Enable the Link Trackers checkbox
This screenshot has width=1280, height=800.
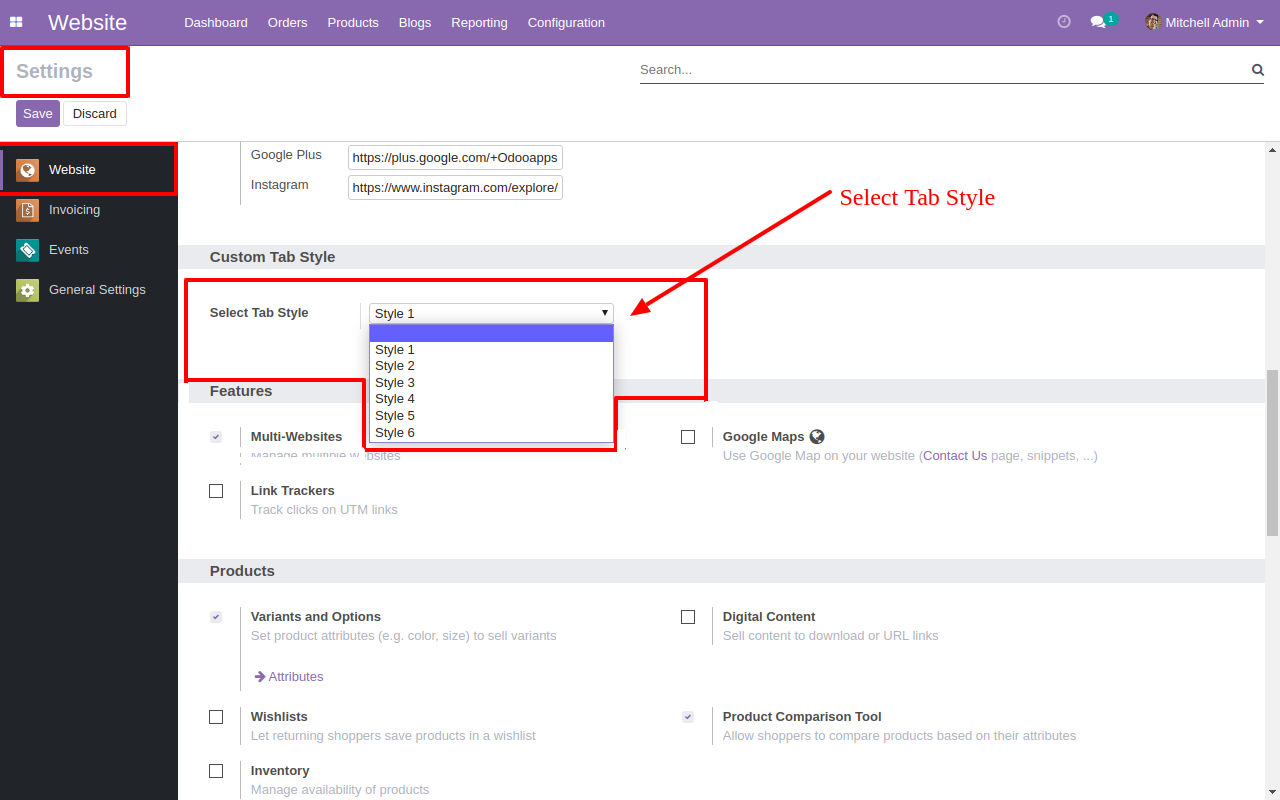coord(216,491)
